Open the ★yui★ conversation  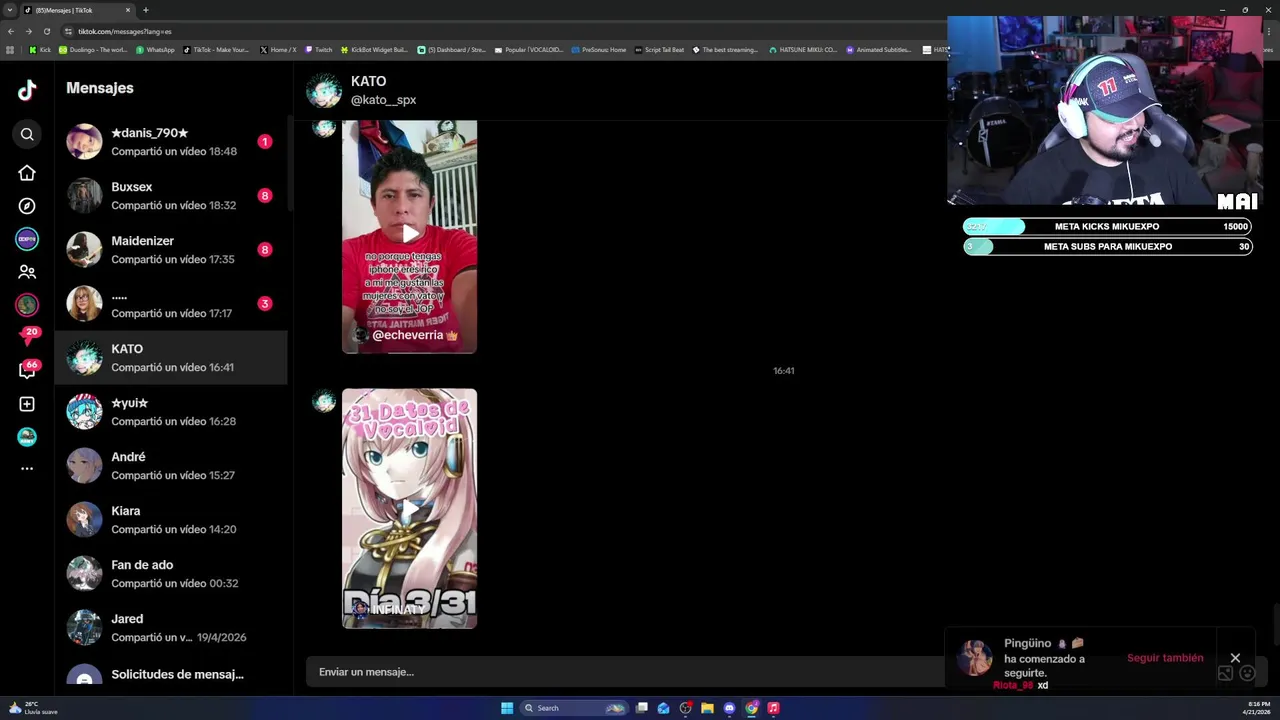pyautogui.click(x=171, y=412)
